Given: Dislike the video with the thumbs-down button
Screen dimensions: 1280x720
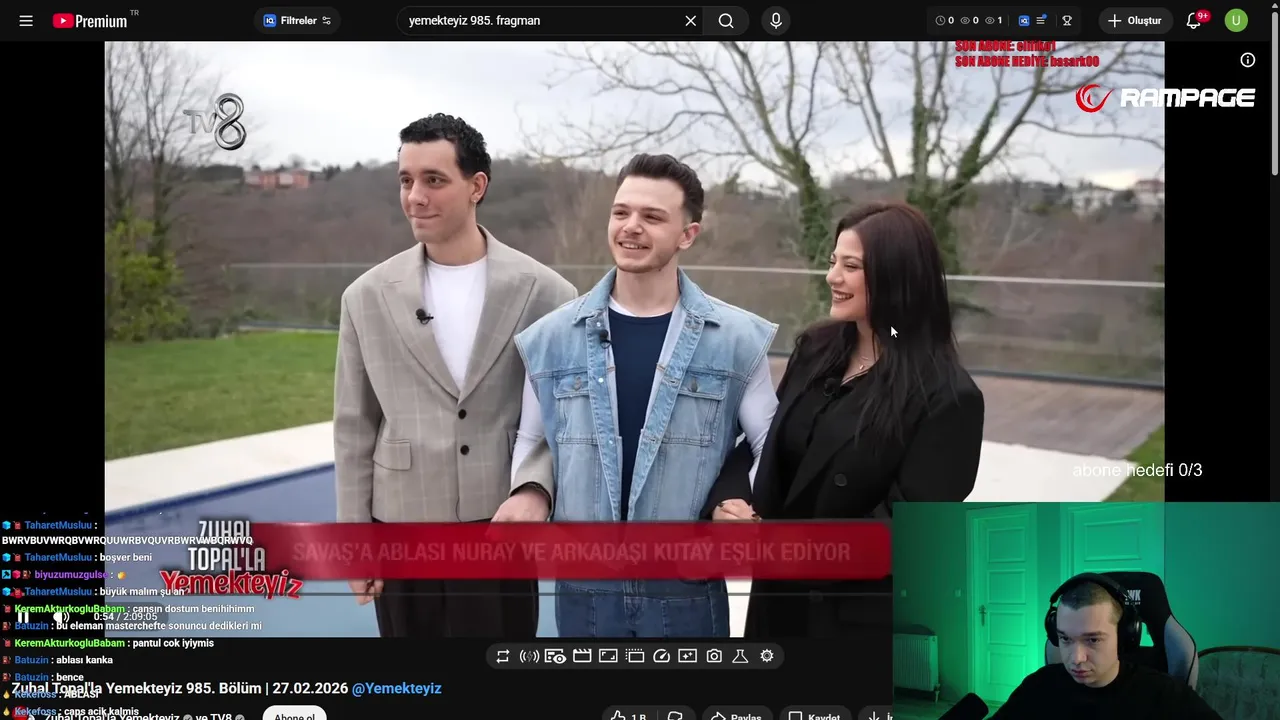Looking at the screenshot, I should [675, 715].
